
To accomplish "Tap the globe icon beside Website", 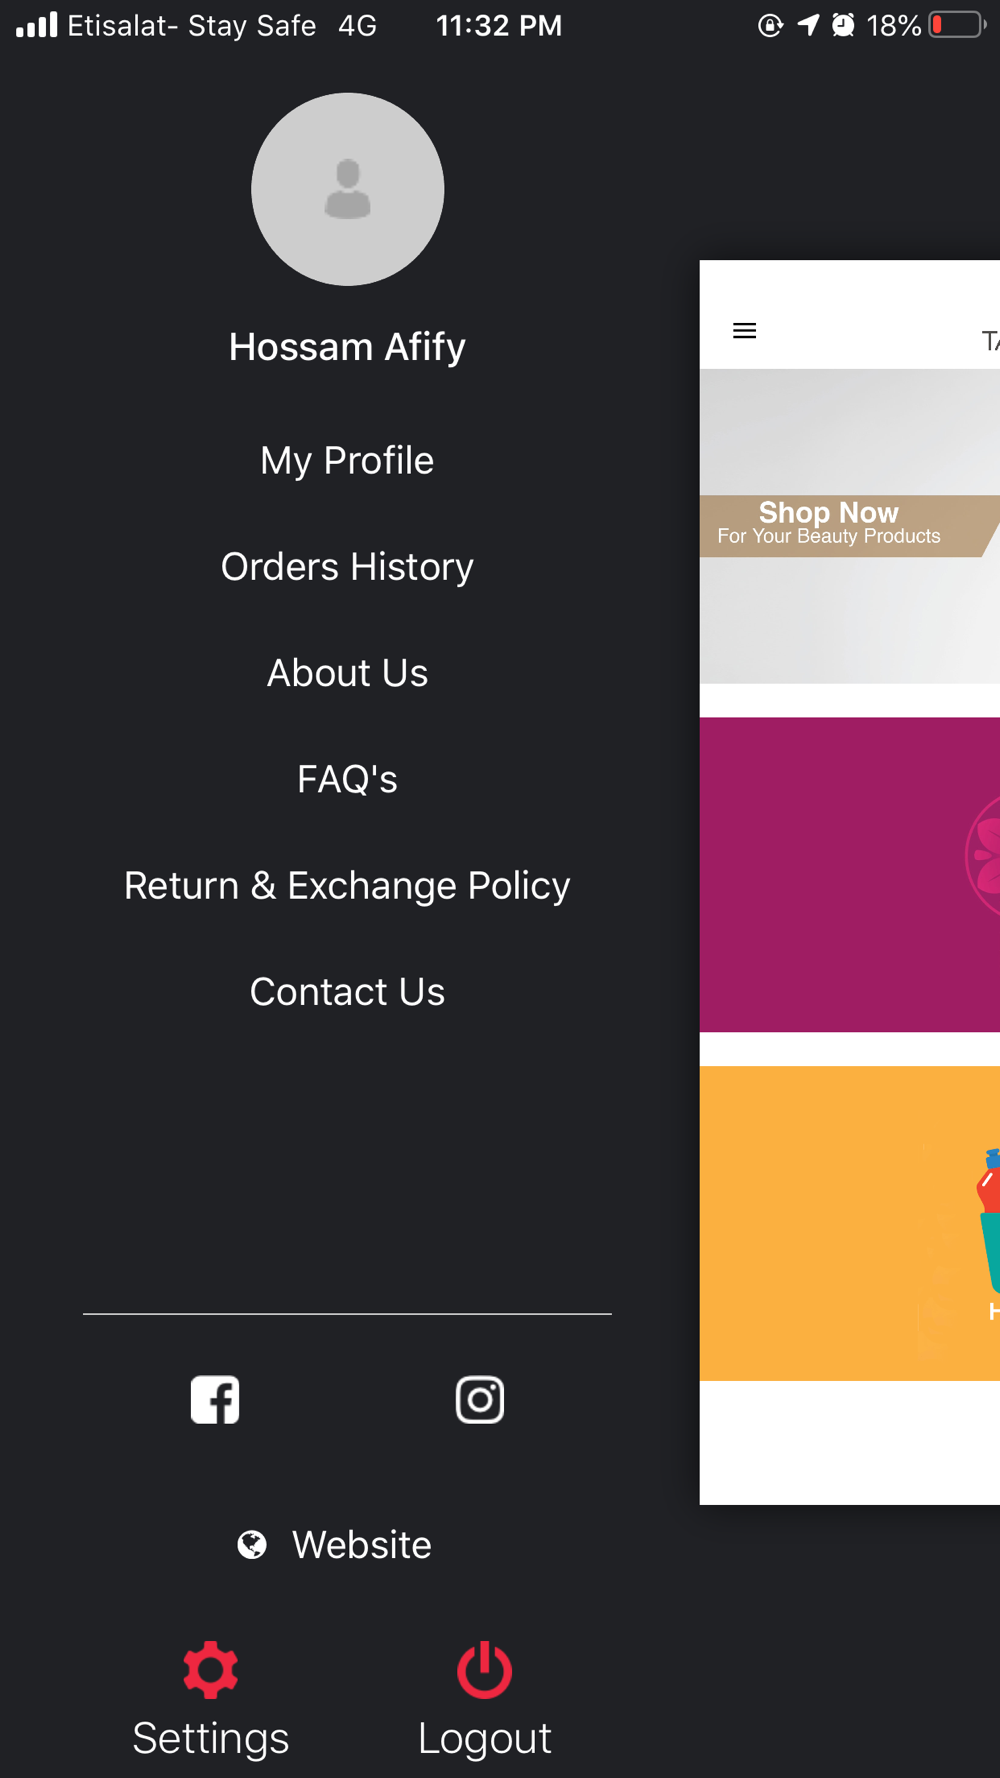I will 252,1545.
